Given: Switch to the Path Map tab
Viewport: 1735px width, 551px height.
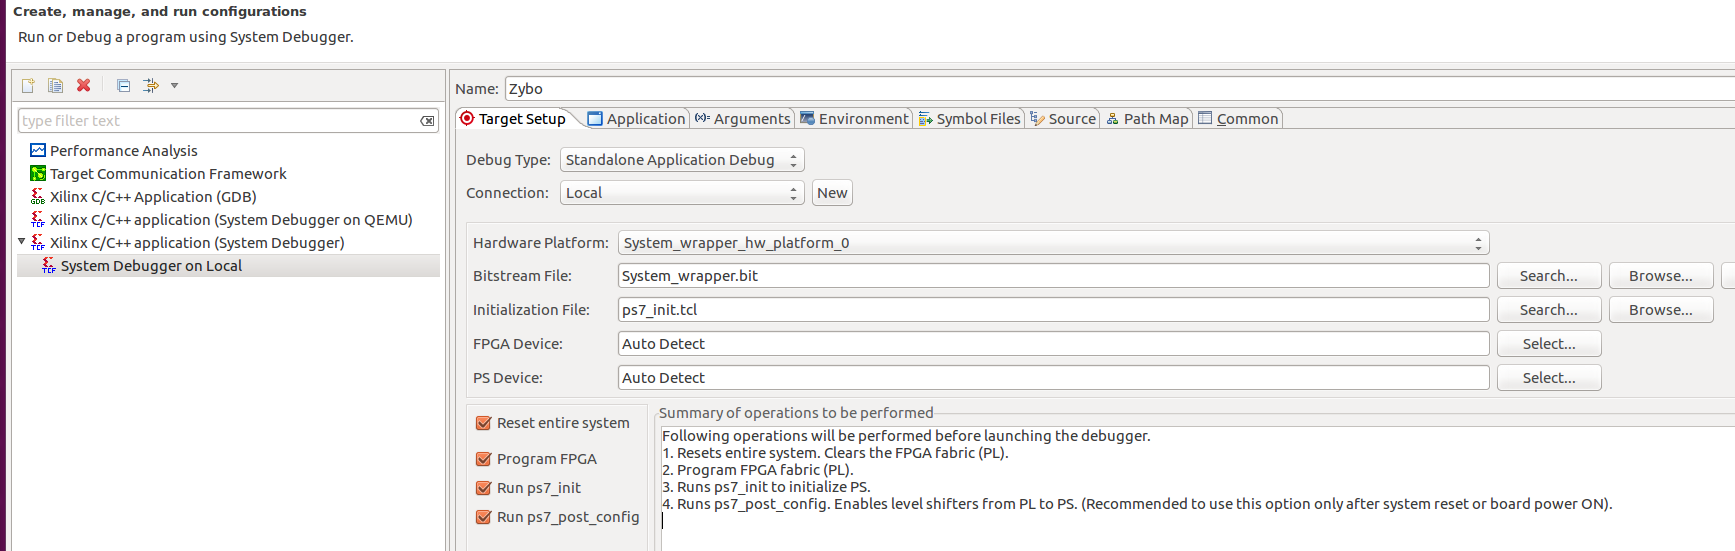Looking at the screenshot, I should click(x=1147, y=119).
